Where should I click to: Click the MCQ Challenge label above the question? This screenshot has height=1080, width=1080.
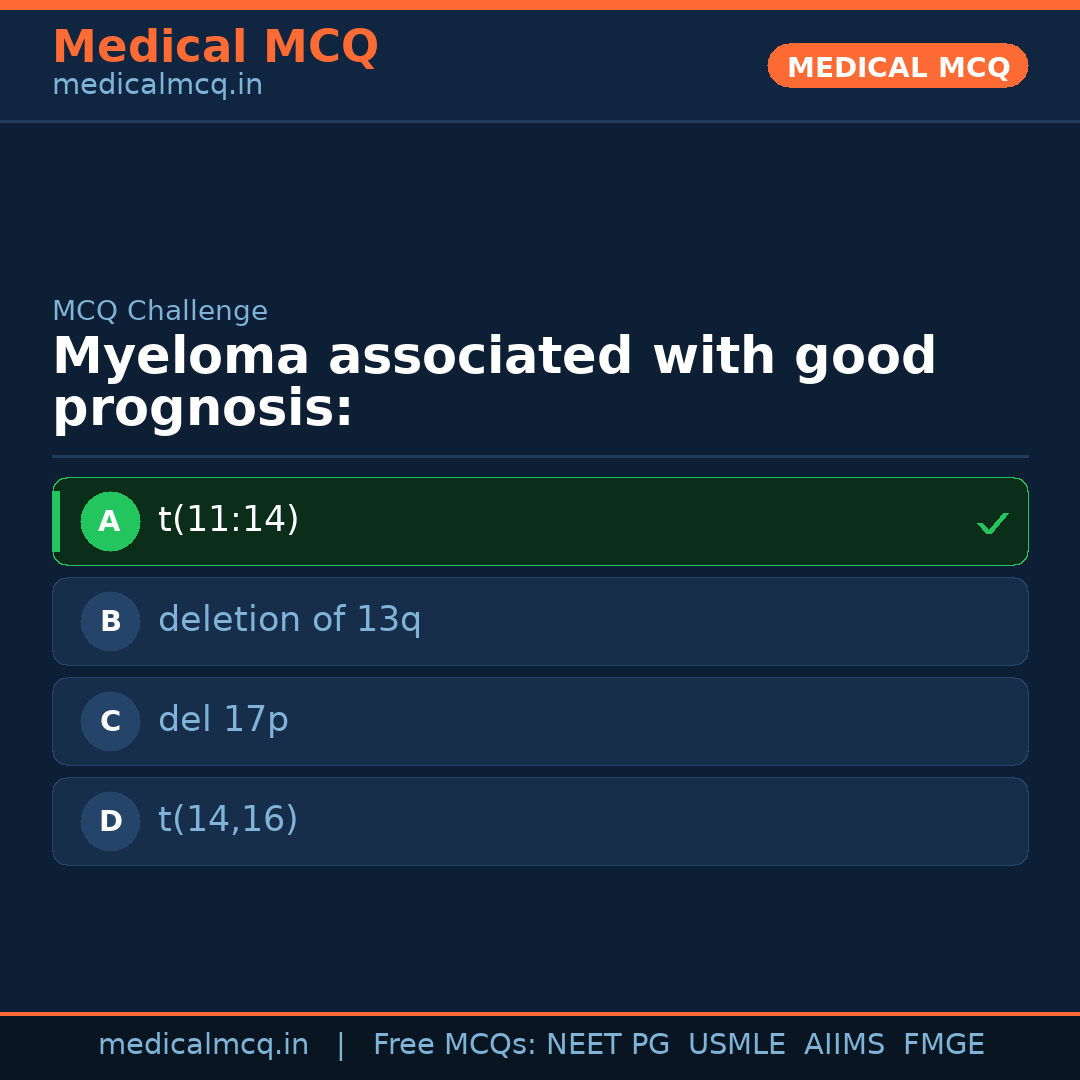point(160,311)
